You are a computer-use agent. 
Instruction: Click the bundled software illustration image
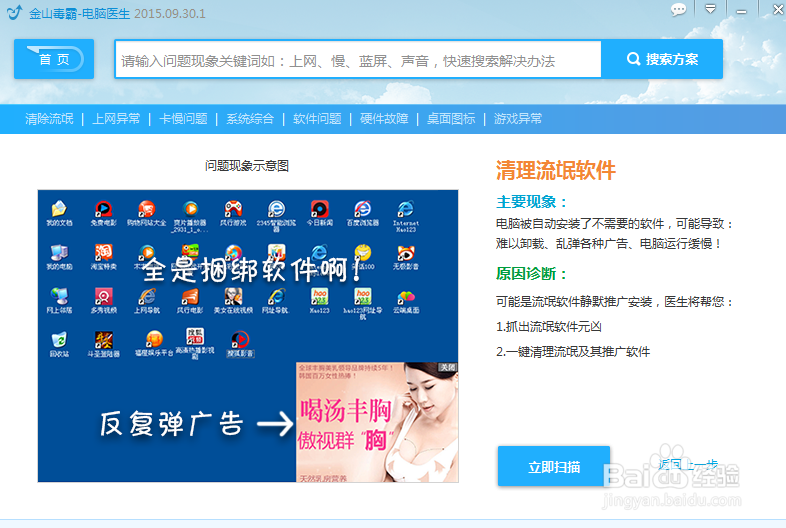[x=248, y=336]
